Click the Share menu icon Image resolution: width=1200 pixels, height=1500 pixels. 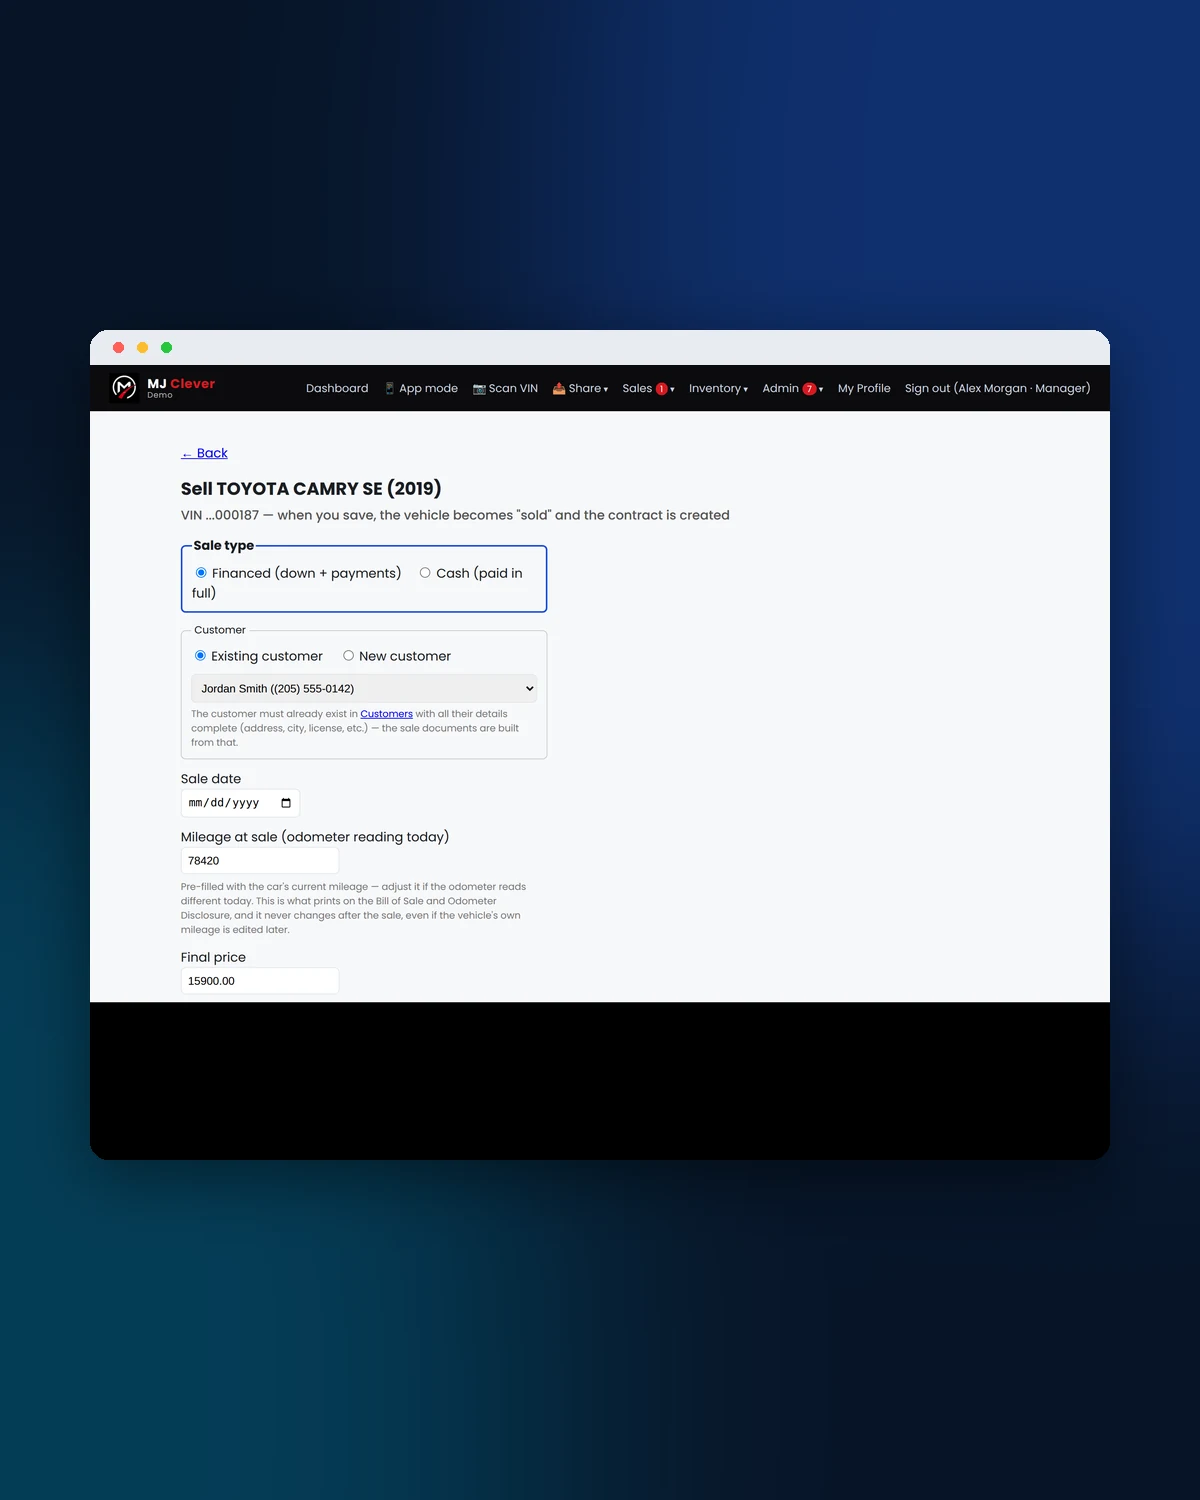tap(559, 388)
